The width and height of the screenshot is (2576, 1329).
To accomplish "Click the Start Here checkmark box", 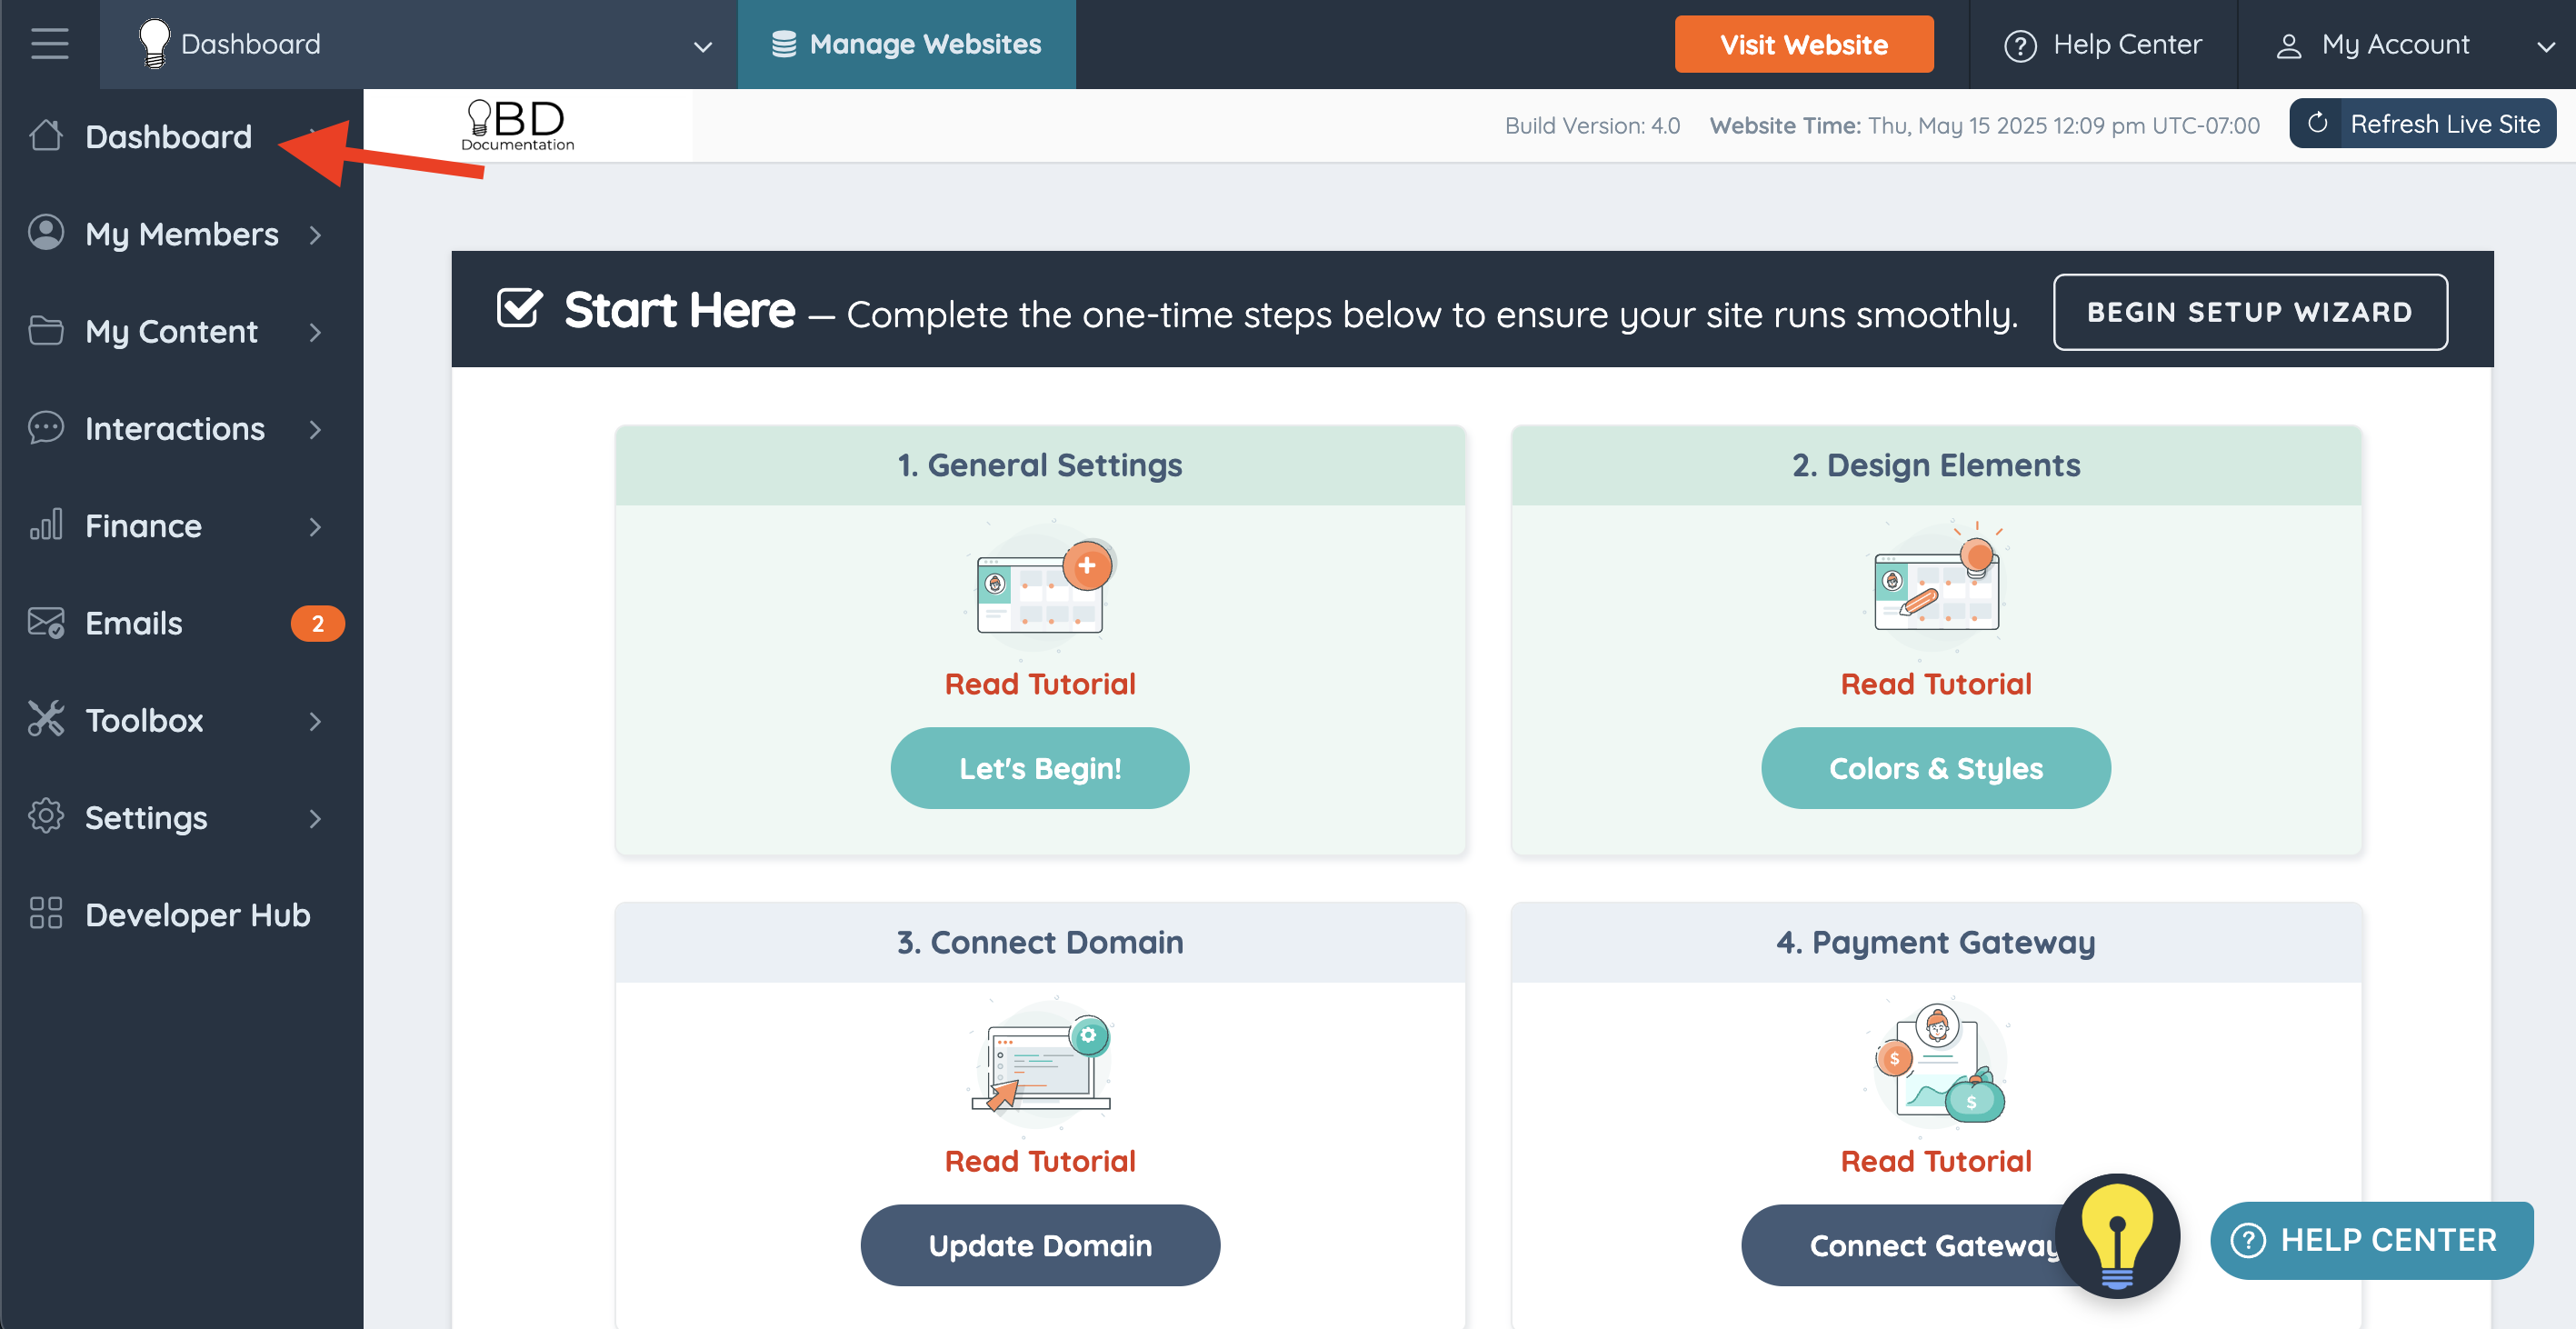I will 519,309.
